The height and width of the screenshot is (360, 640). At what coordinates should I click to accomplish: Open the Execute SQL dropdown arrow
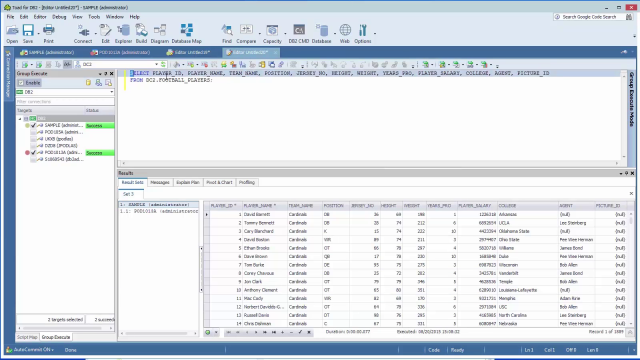click(31, 64)
